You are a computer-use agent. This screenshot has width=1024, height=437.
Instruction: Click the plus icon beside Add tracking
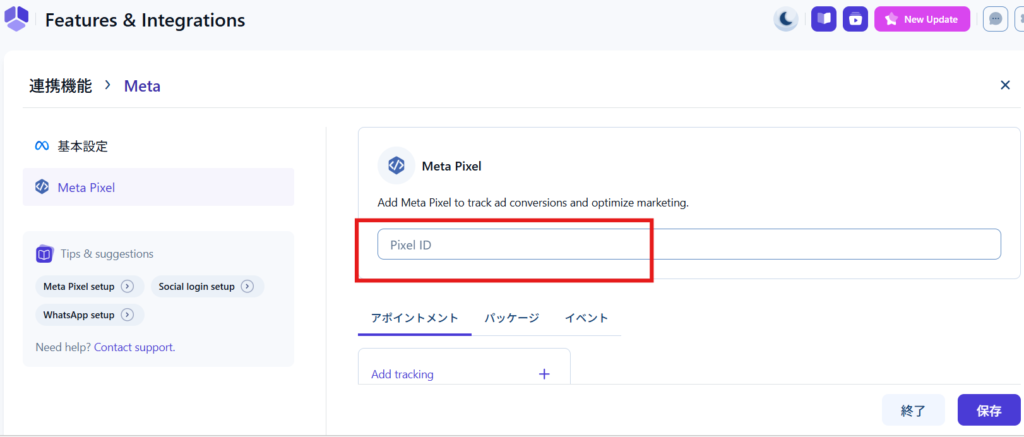point(544,374)
